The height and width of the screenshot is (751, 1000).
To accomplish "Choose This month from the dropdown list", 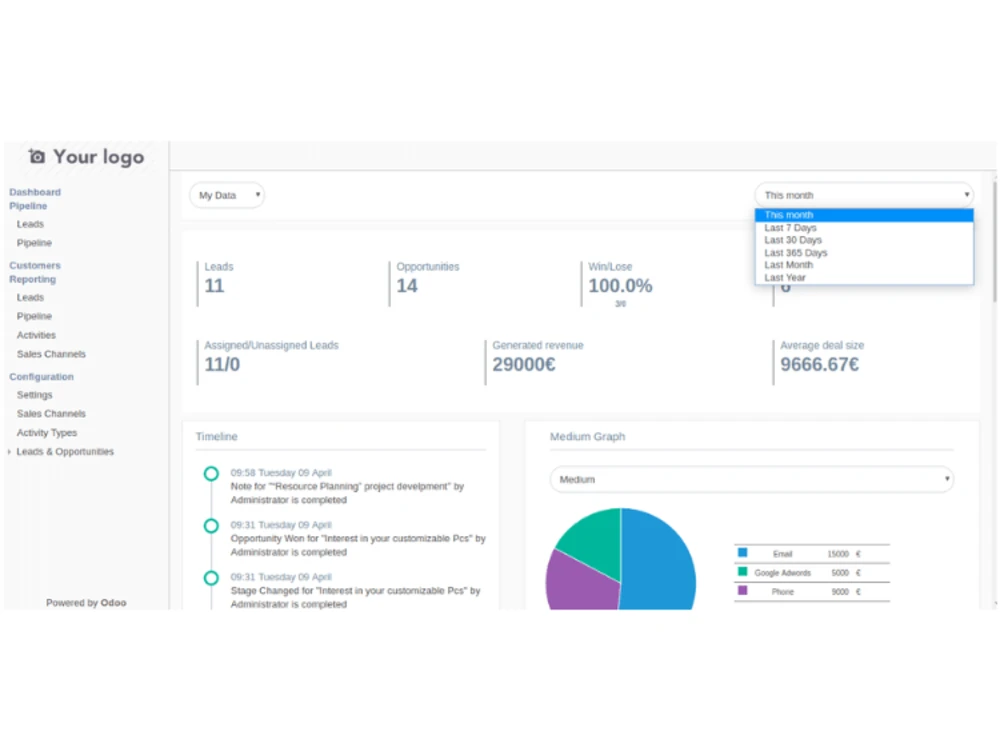I will coord(864,215).
